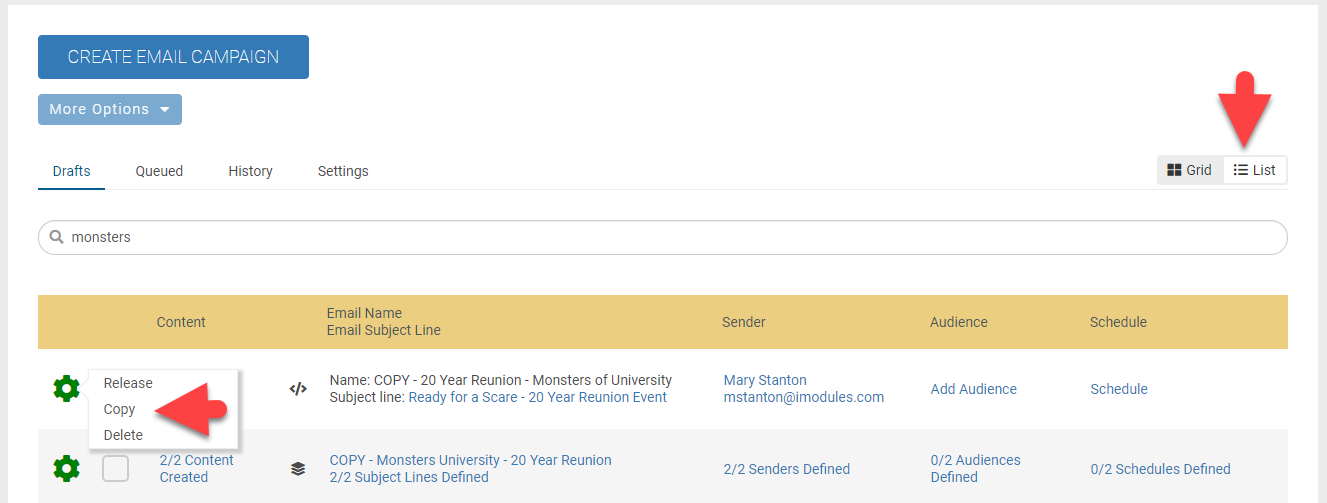Click the Schedule link in the first row
The image size is (1327, 503).
point(1118,389)
